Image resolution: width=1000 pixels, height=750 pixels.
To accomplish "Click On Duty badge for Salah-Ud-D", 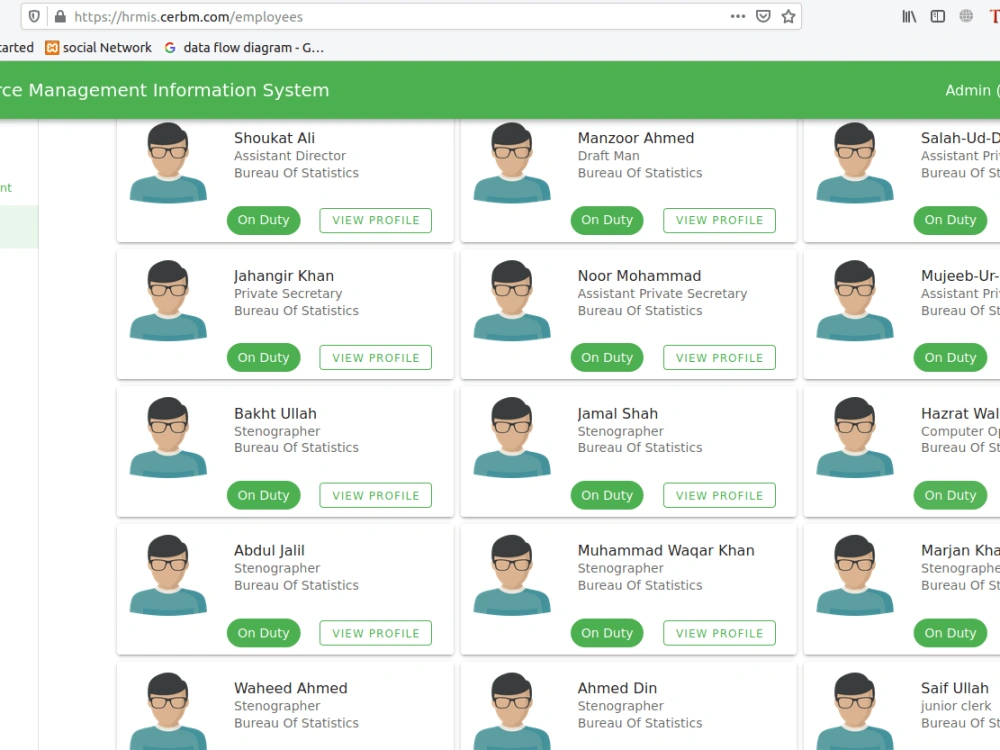I will tap(950, 220).
